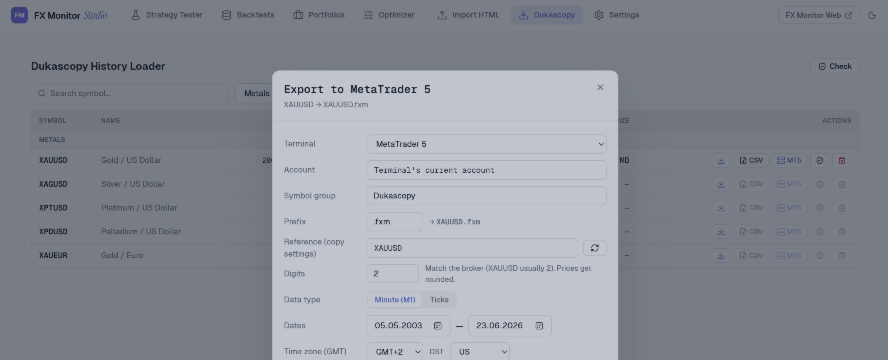The image size is (888, 360).
Task: Click the MT5 button in XAUEUR row
Action: [789, 255]
